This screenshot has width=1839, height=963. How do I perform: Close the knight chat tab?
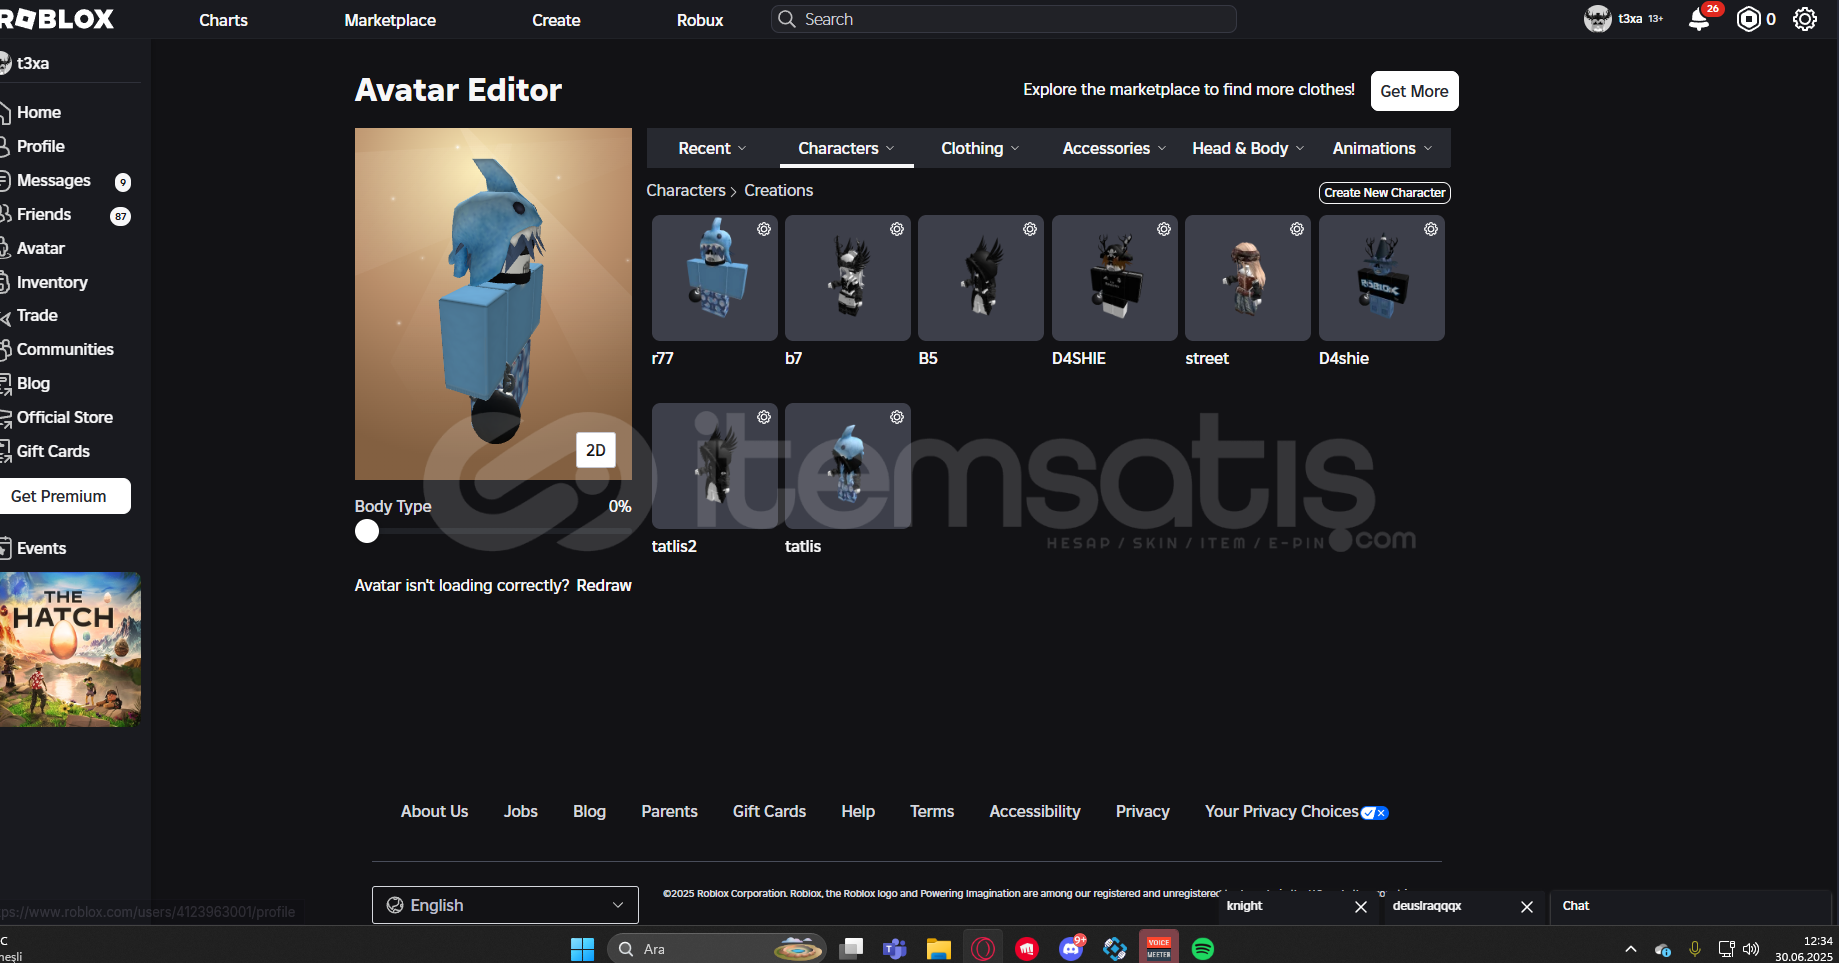point(1361,907)
